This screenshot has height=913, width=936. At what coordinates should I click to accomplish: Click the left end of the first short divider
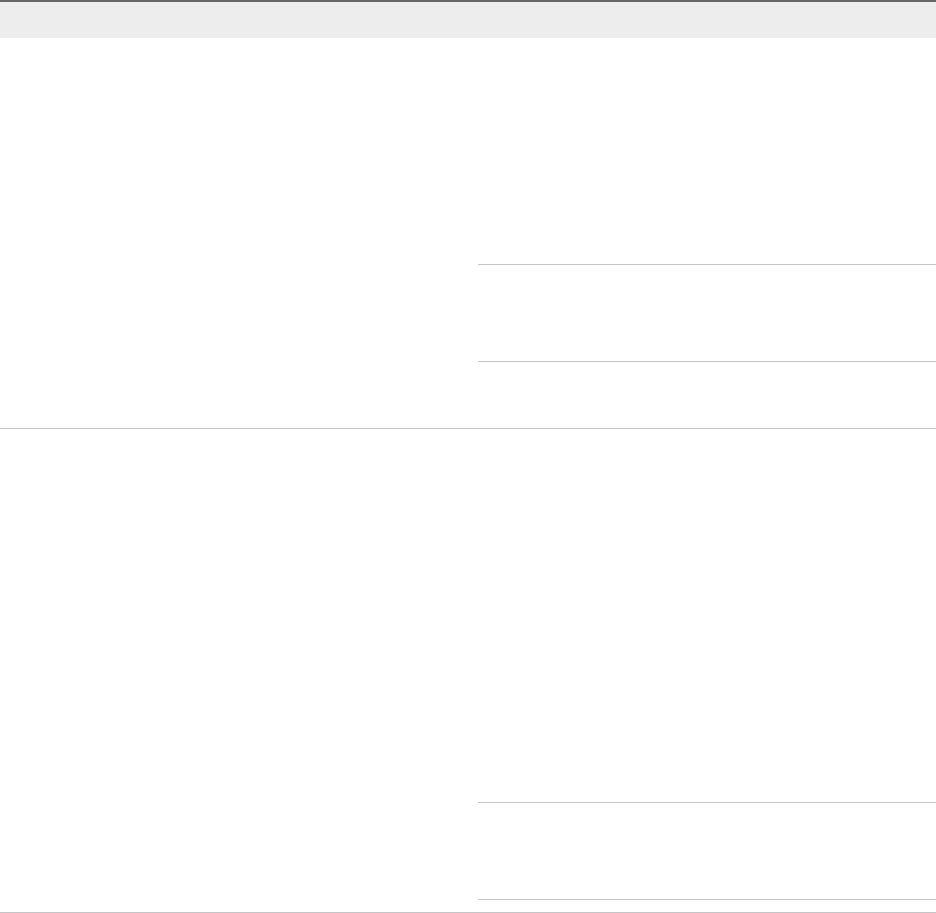click(x=483, y=265)
